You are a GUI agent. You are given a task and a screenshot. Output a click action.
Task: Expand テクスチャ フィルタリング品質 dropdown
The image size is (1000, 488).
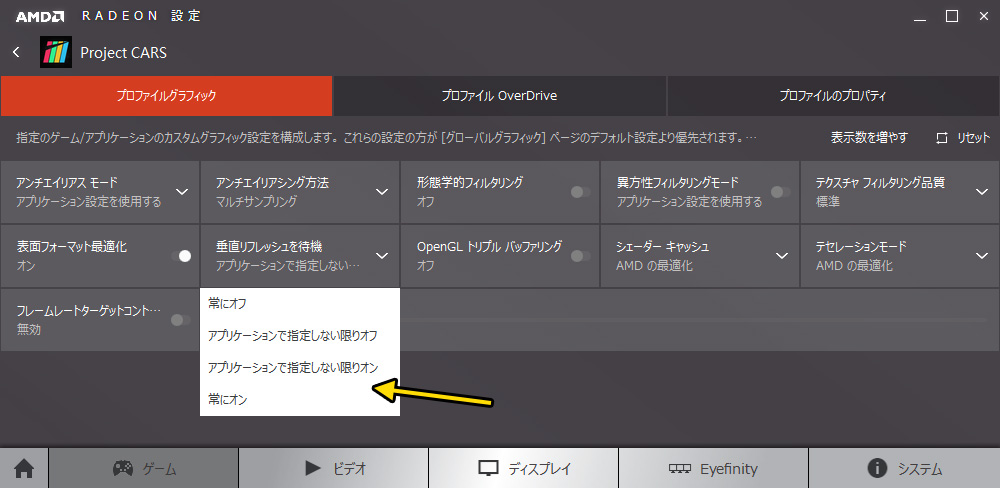coord(982,192)
